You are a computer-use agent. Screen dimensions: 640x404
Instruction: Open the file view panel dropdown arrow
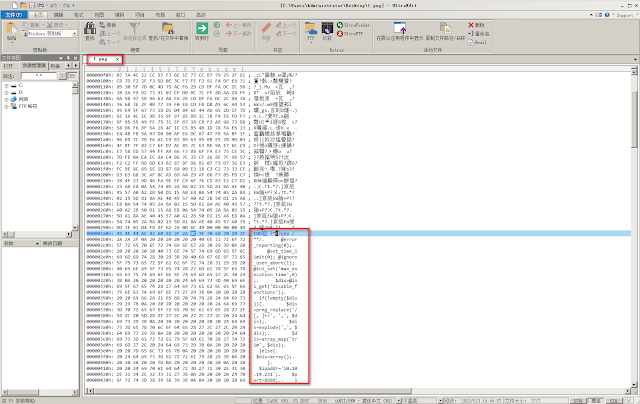61,58
